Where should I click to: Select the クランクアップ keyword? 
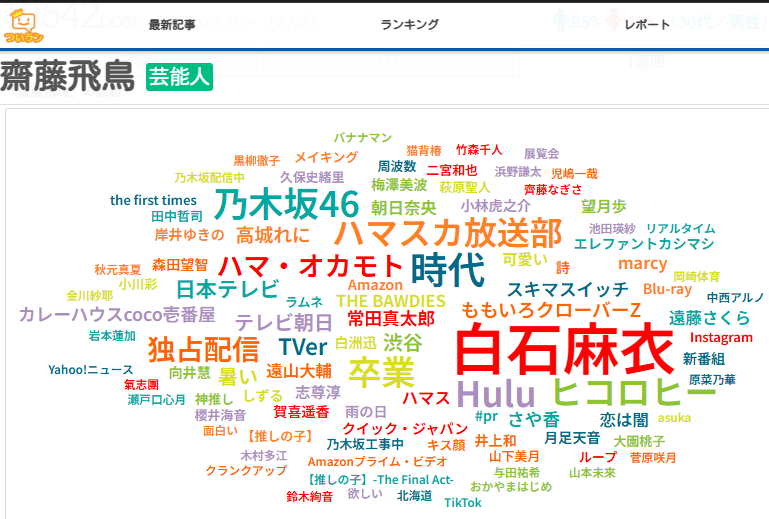click(x=246, y=470)
